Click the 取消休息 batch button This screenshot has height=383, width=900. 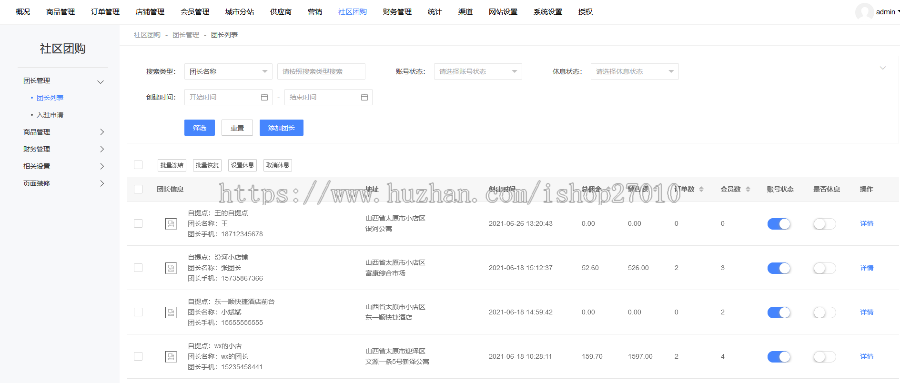[277, 165]
